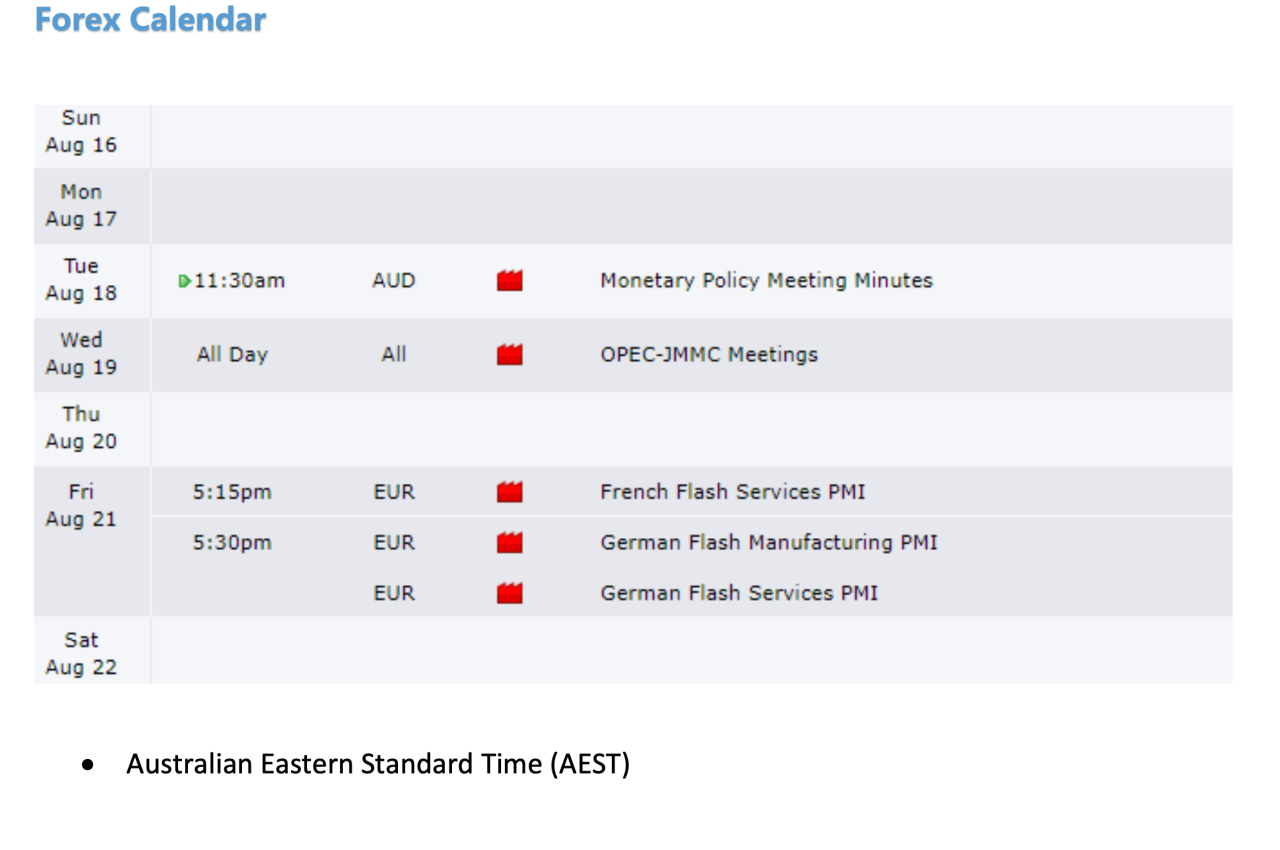Select French Flash Services PMI event
Screen dimensions: 1280x850
click(x=732, y=492)
